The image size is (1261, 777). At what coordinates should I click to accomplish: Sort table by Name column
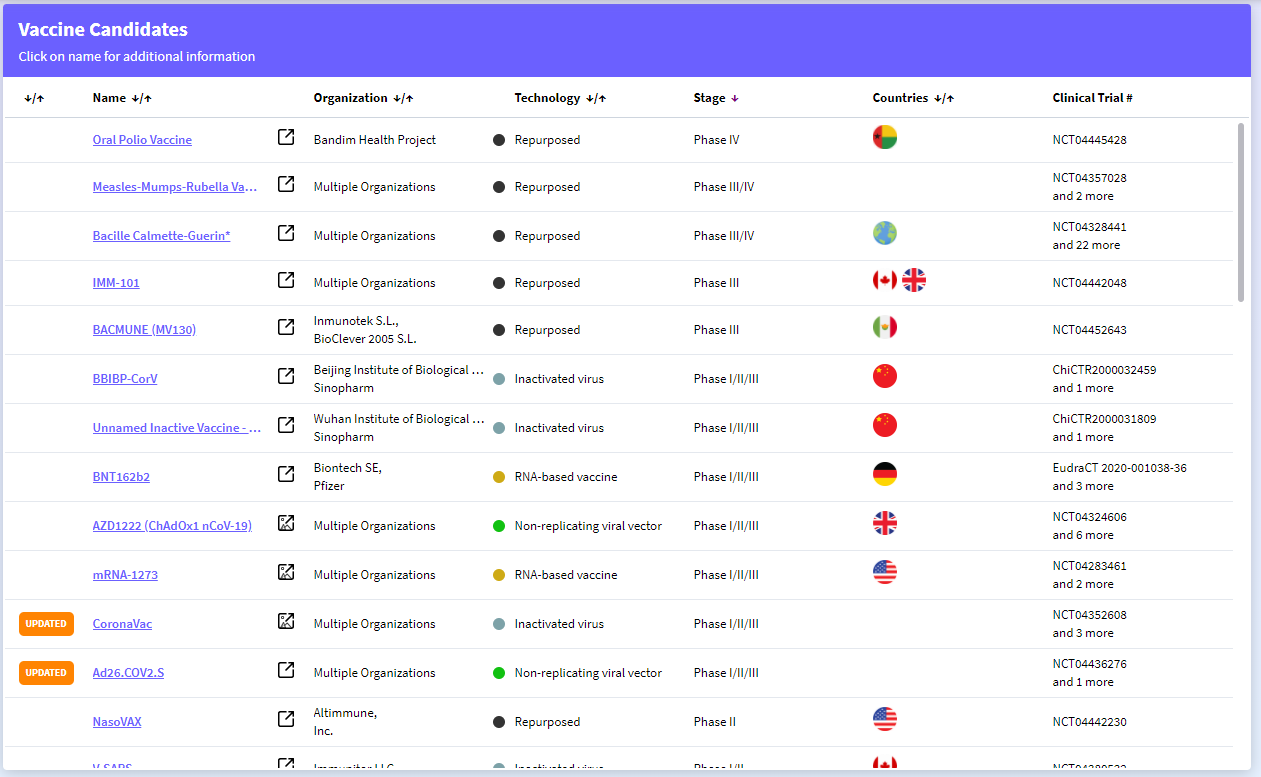coord(122,98)
